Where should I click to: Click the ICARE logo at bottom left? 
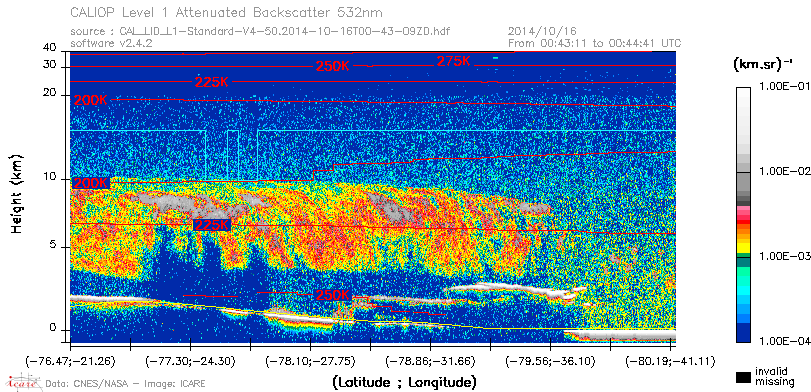tap(23, 383)
